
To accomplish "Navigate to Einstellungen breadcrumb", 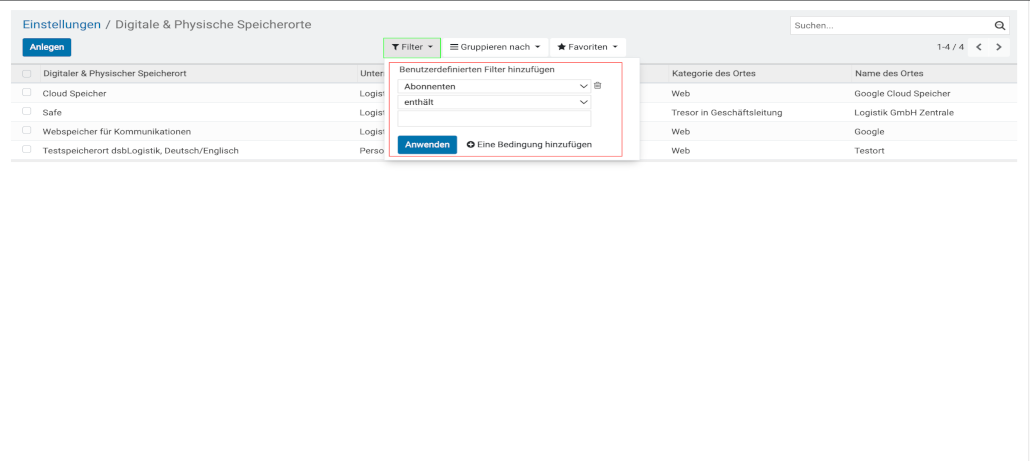I will [x=62, y=24].
